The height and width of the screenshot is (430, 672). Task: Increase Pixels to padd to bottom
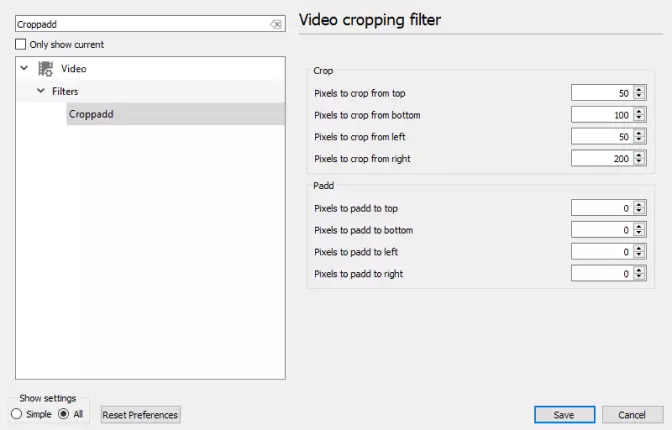point(639,226)
